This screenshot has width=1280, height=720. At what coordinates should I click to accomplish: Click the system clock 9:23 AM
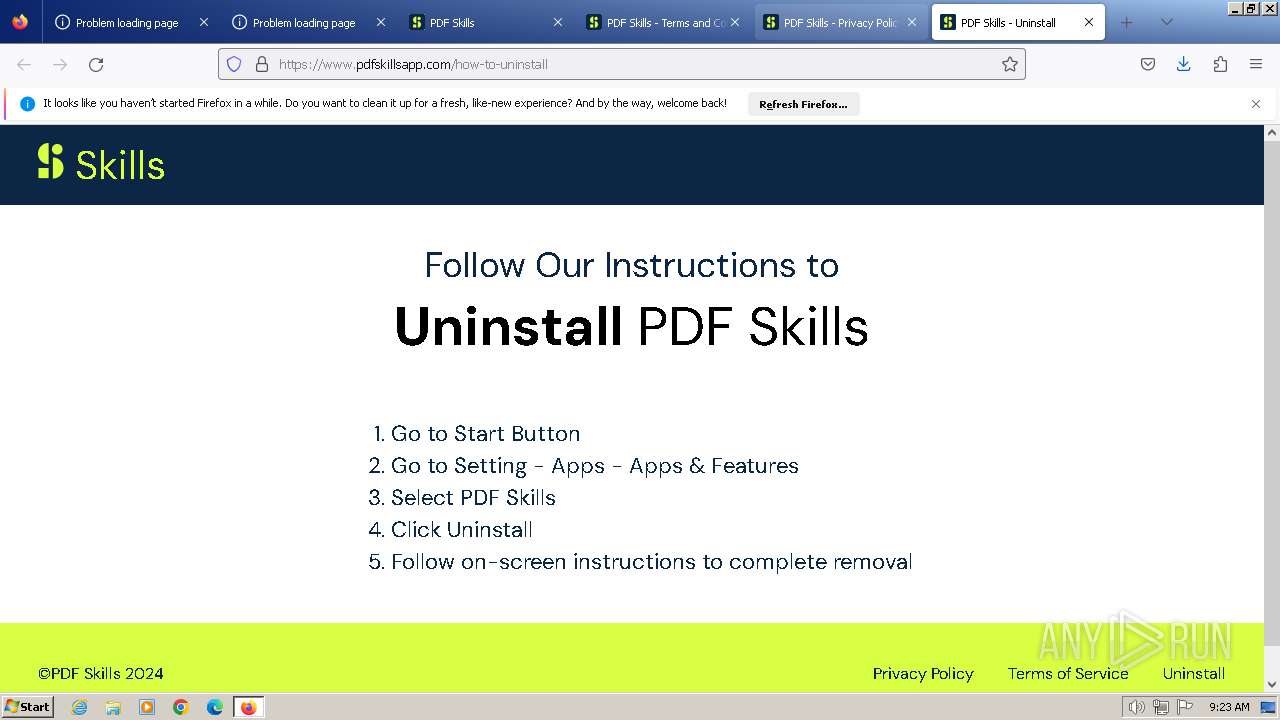coord(1229,707)
